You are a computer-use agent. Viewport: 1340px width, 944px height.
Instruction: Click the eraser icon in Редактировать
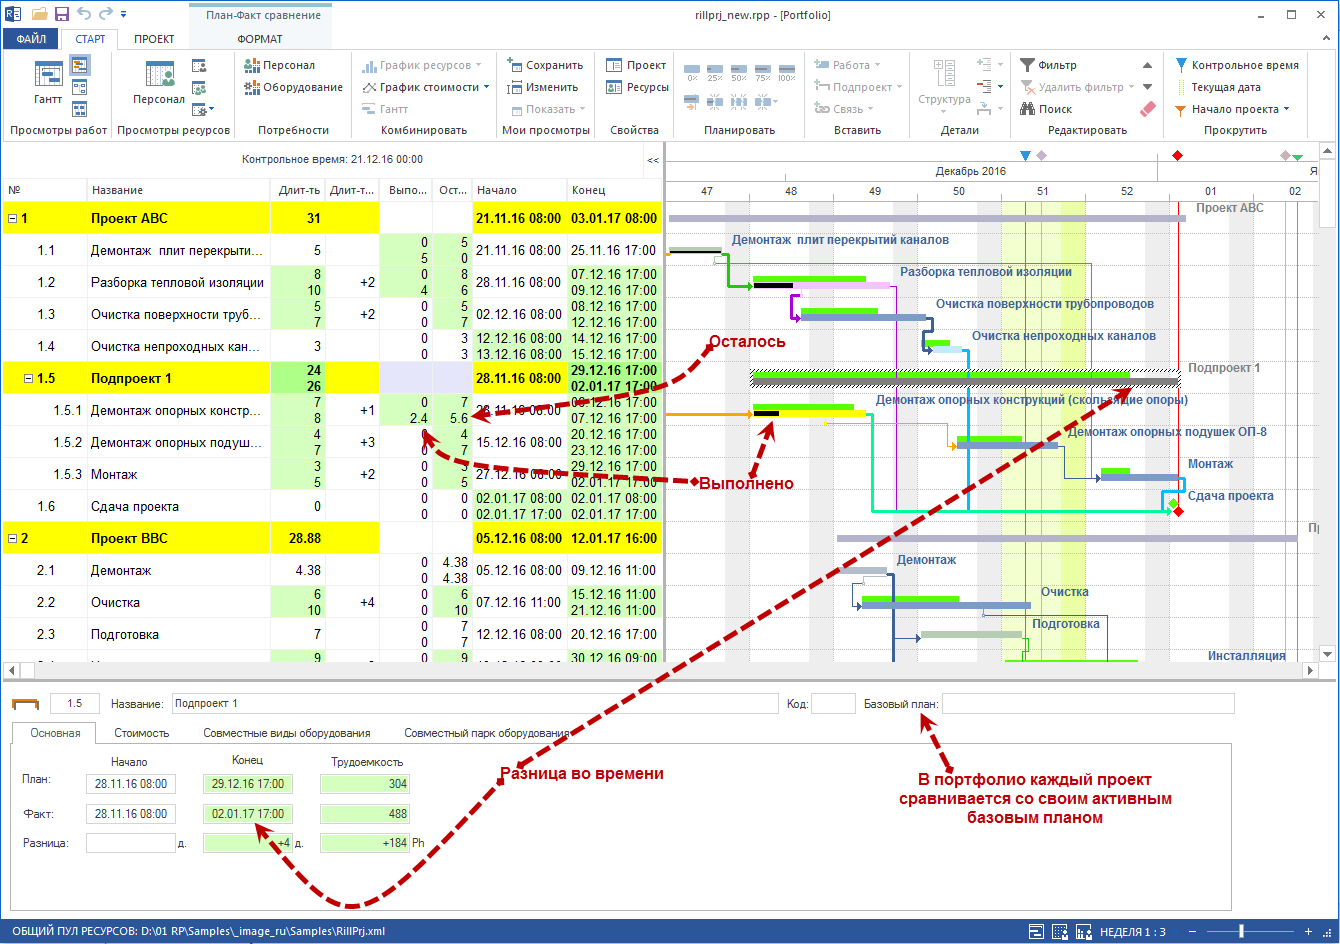coord(1147,109)
